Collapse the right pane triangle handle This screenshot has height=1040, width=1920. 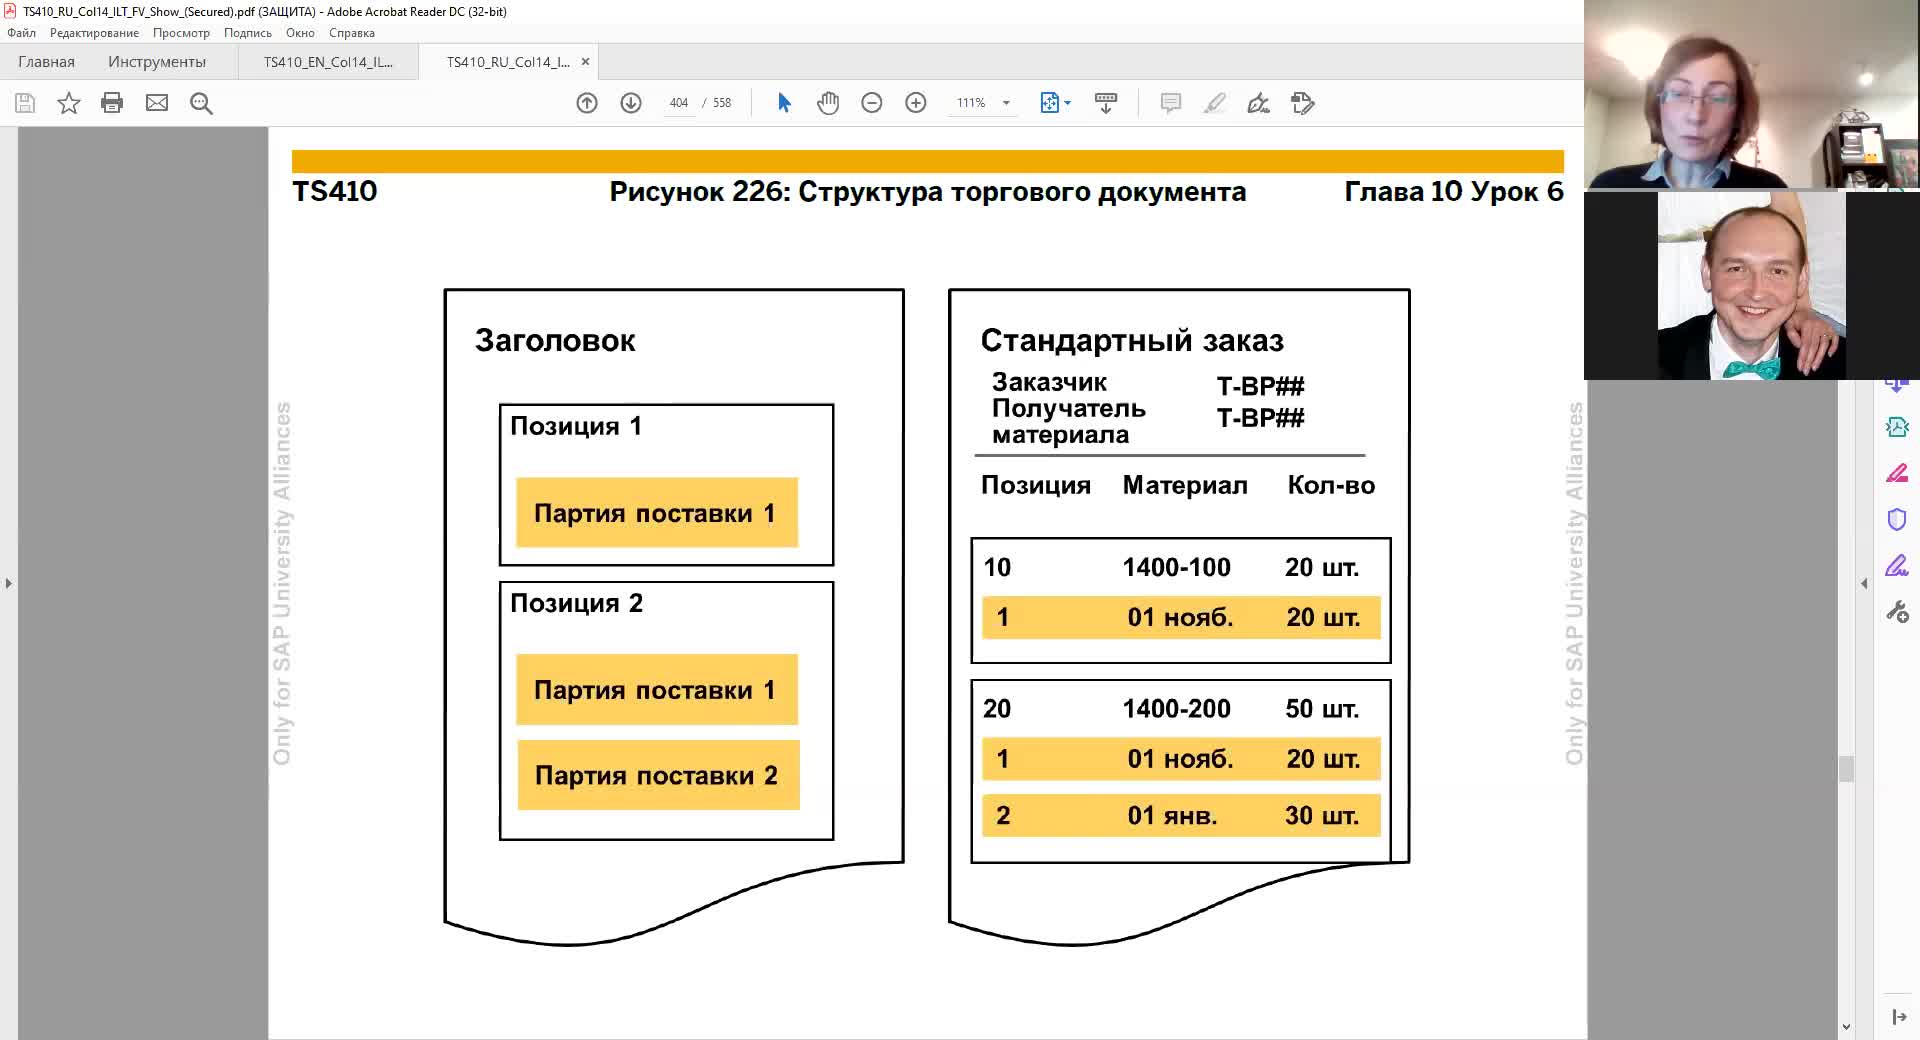(1864, 583)
